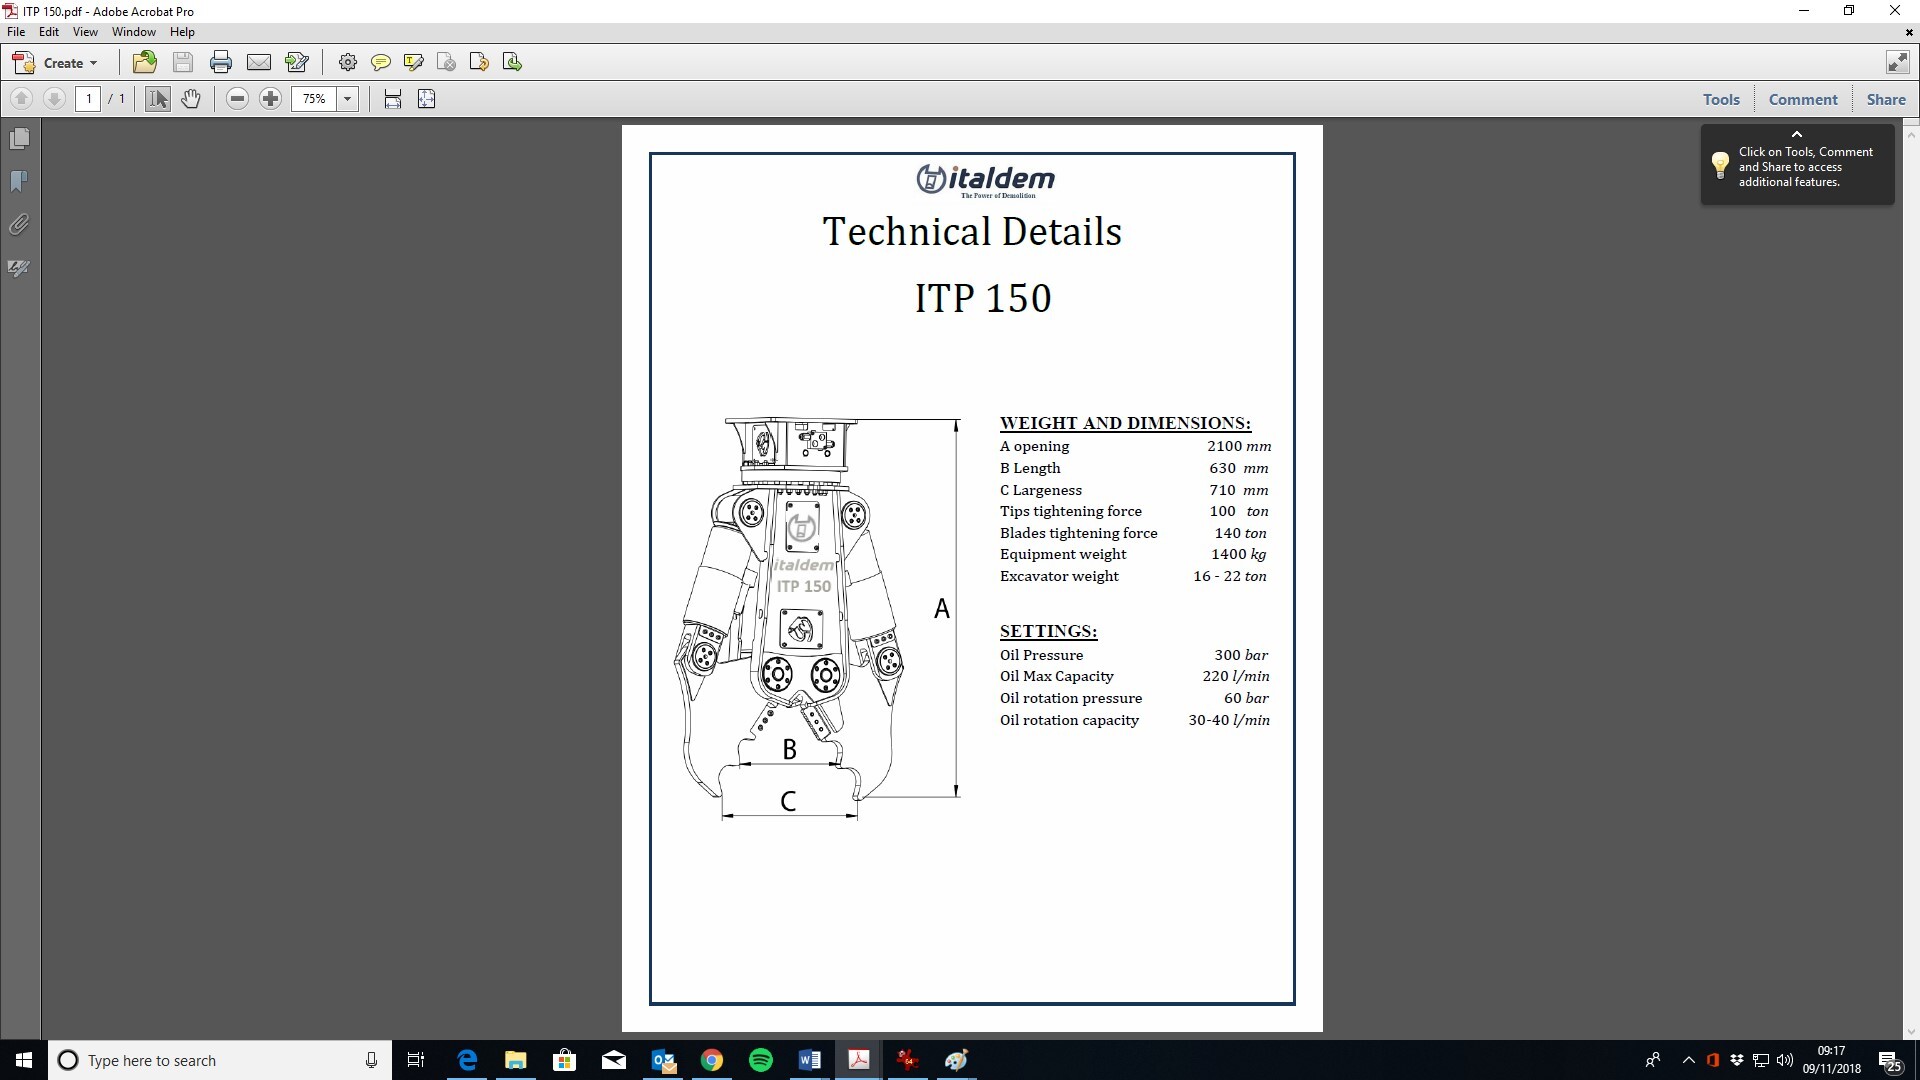Zoom out with minus button
Viewport: 1920px width, 1080px height.
pyautogui.click(x=237, y=99)
